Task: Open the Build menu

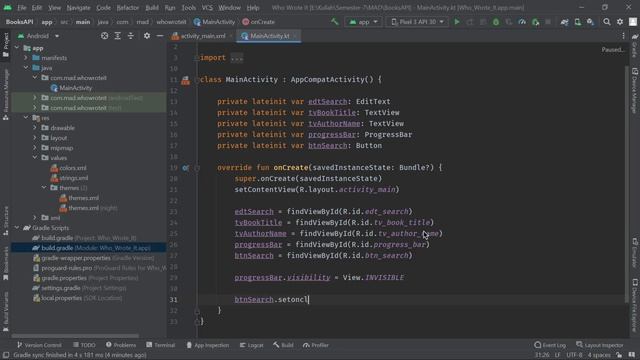Action: point(152,7)
